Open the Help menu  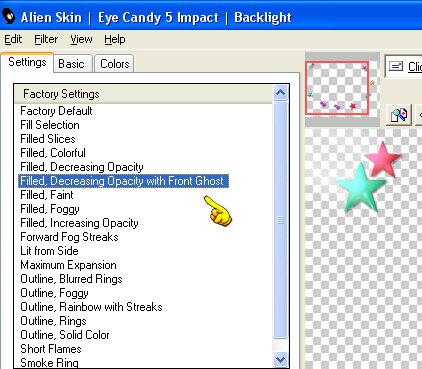point(115,39)
